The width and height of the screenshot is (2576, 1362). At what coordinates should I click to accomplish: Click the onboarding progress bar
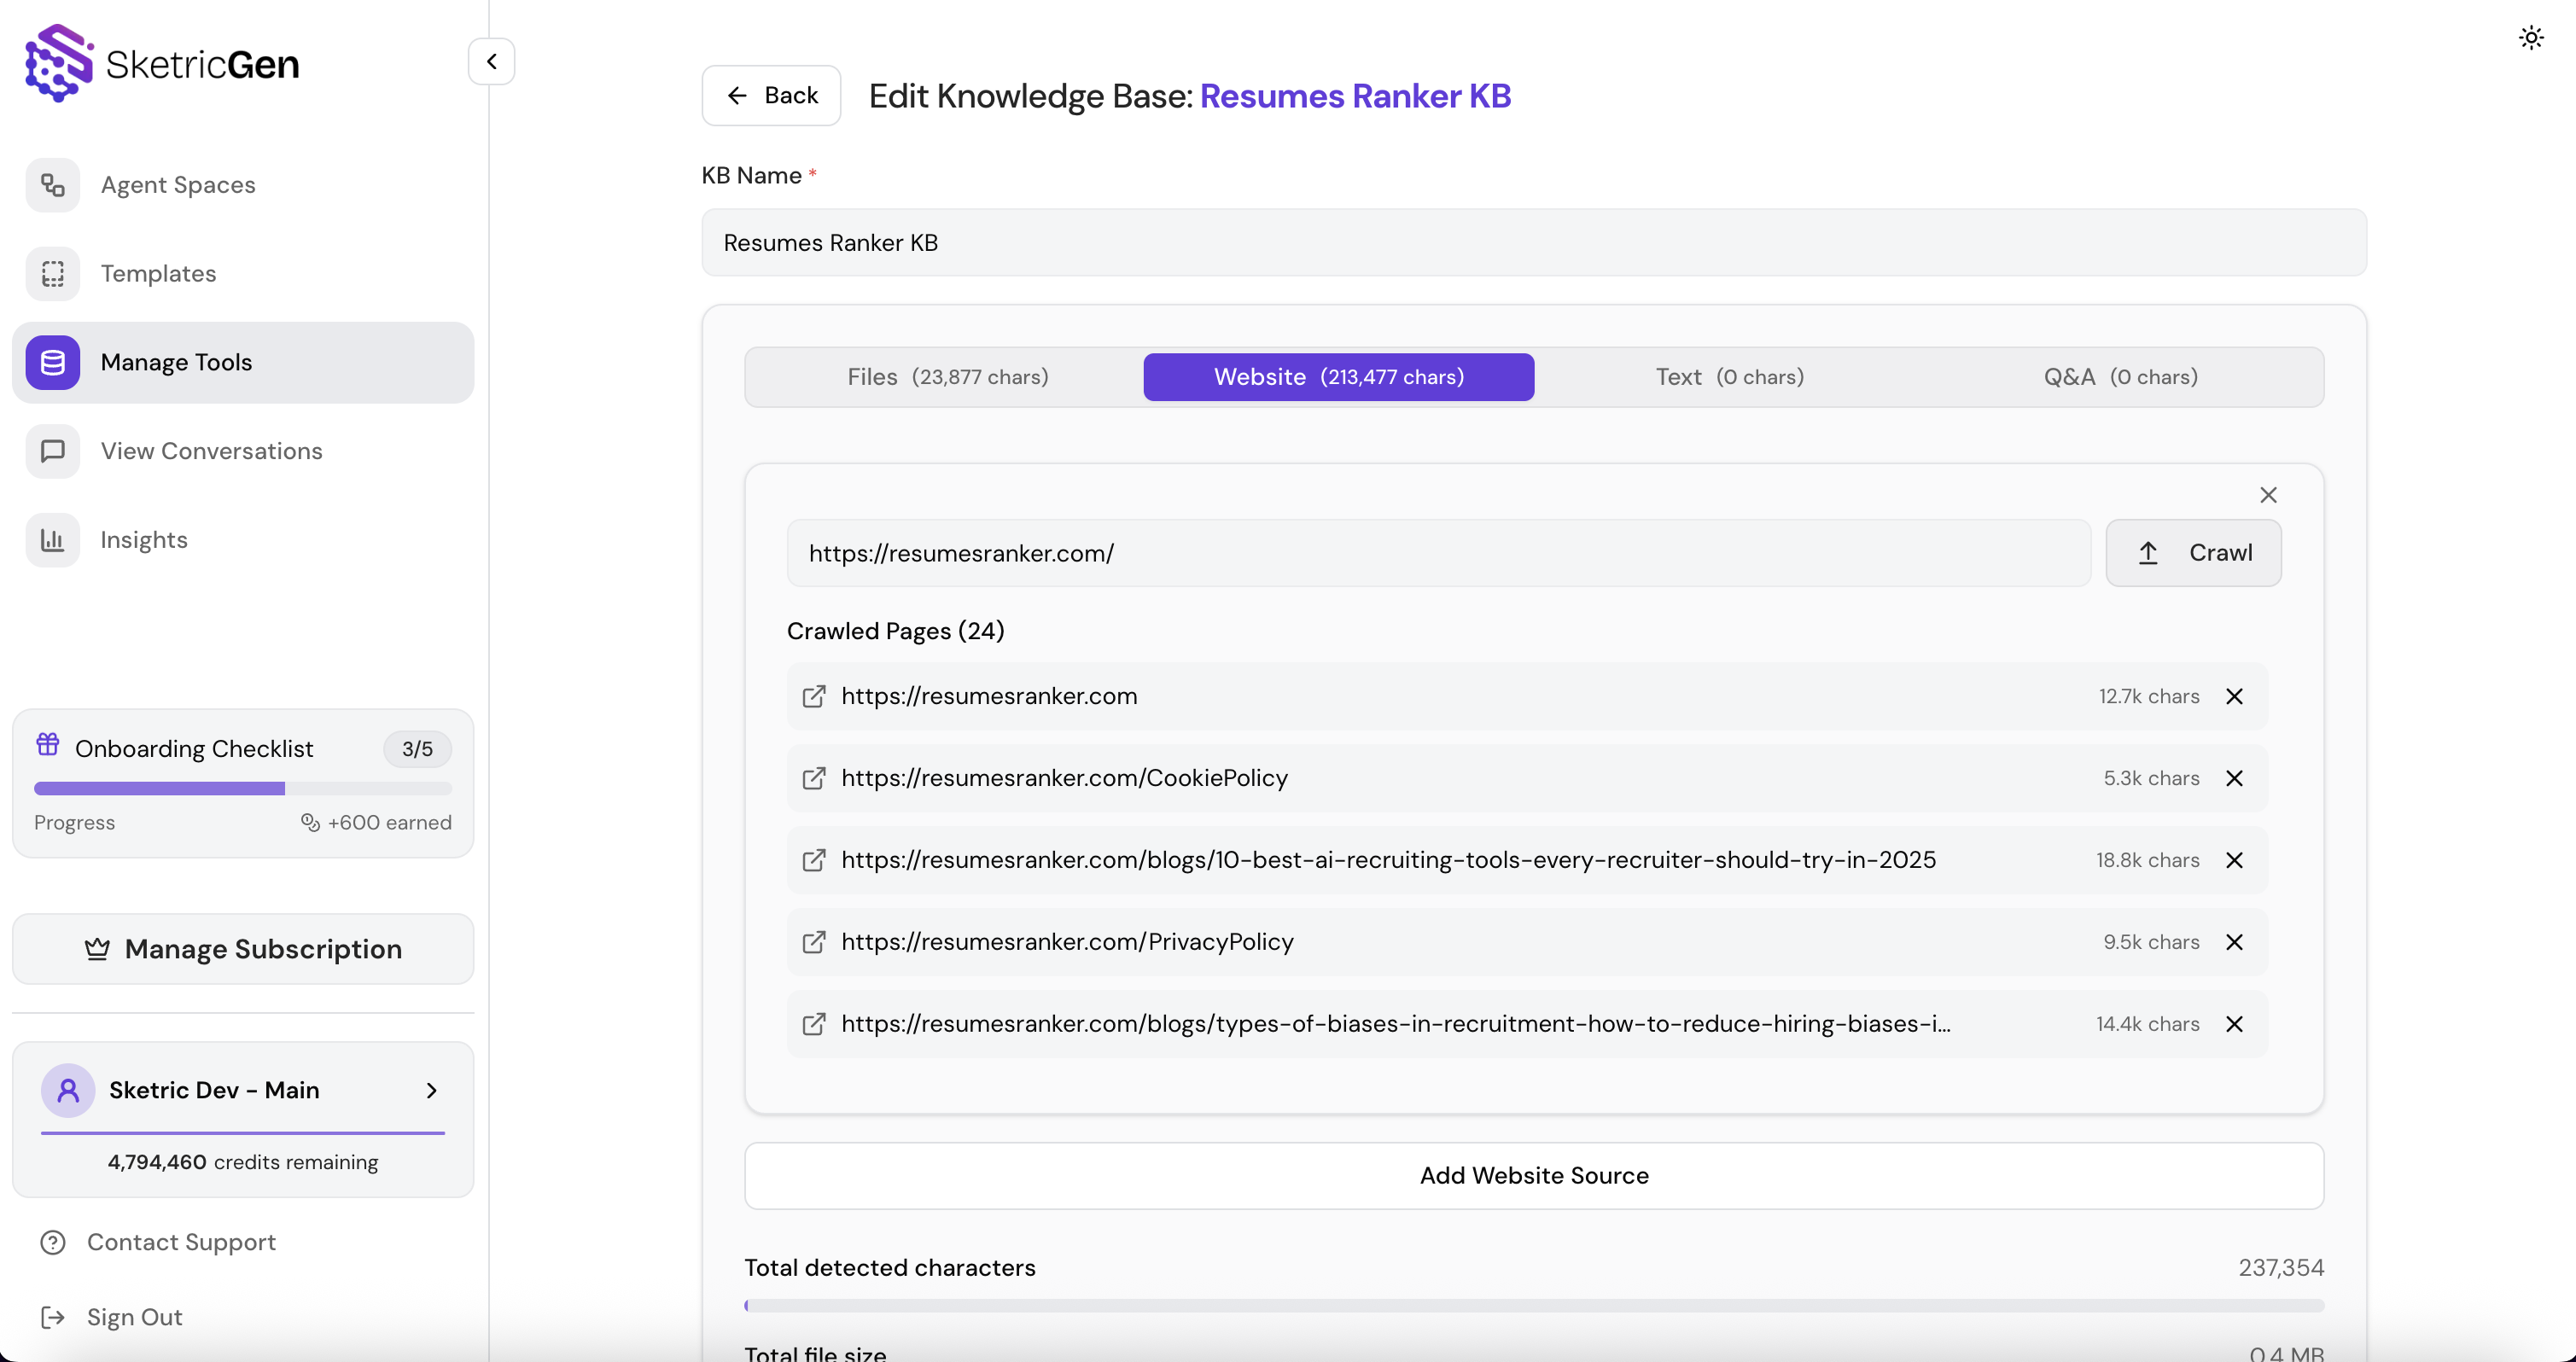click(x=242, y=789)
